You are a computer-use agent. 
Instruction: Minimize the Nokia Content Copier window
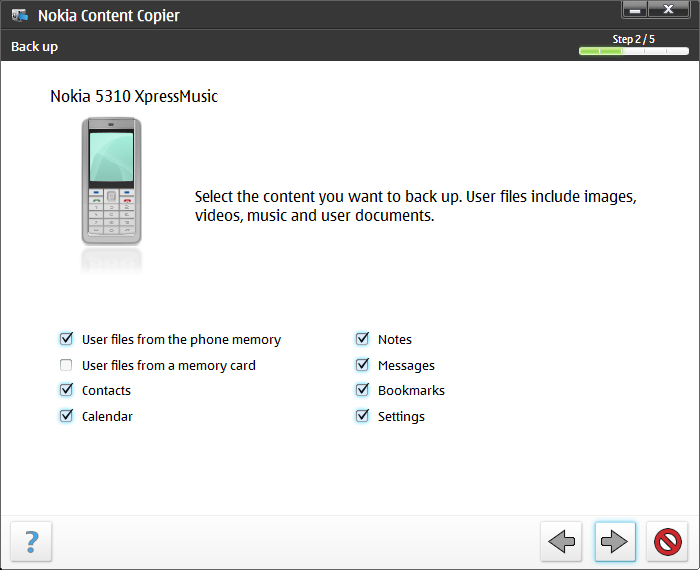635,9
